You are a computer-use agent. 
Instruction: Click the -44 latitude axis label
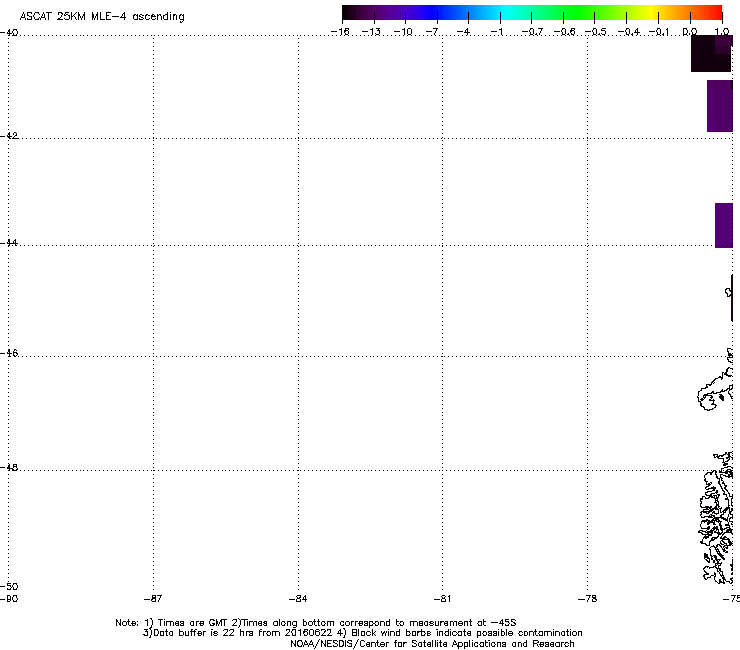click(x=9, y=243)
